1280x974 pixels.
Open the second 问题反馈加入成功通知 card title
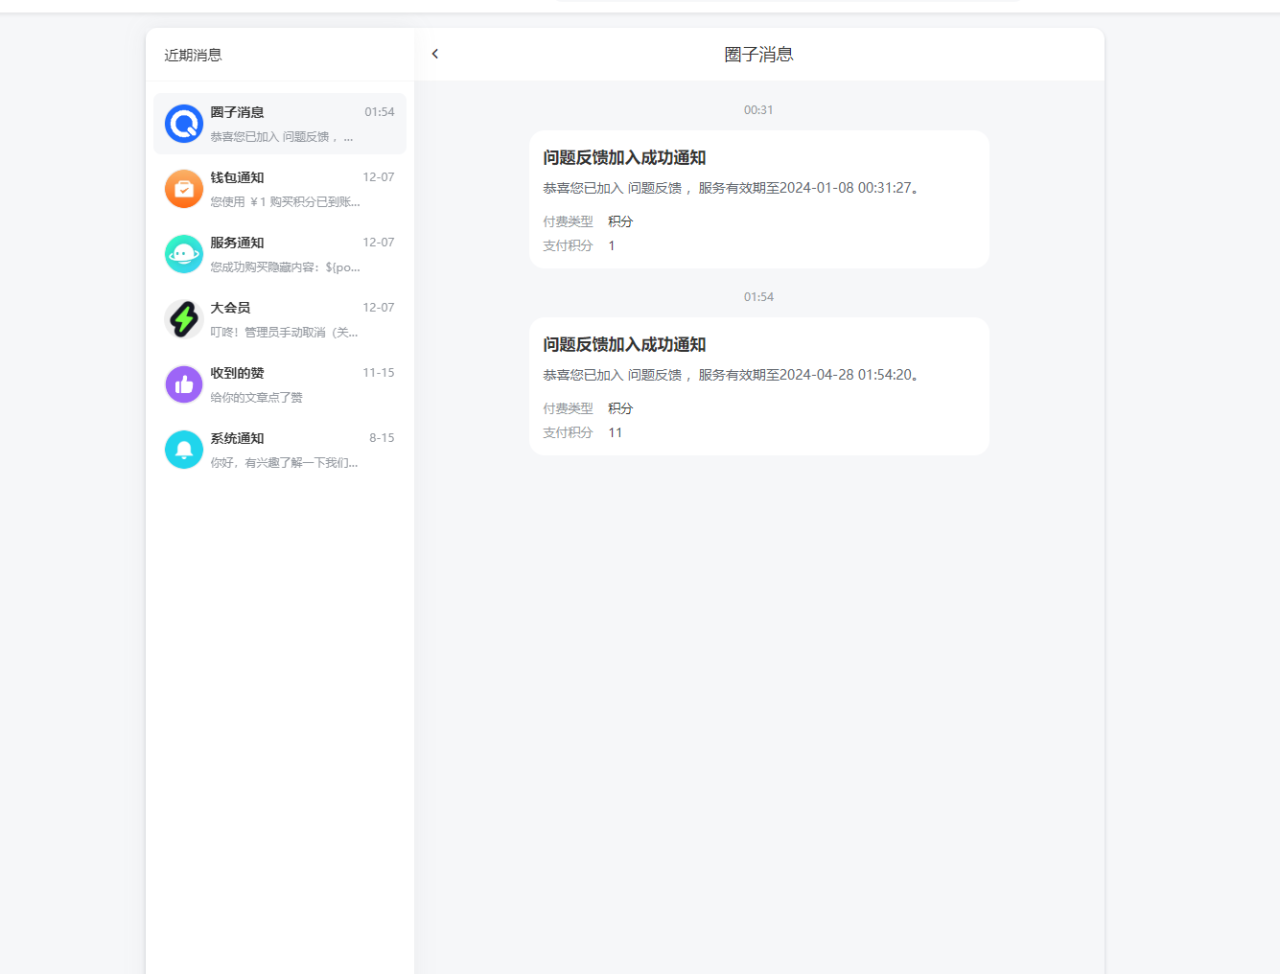pos(624,345)
